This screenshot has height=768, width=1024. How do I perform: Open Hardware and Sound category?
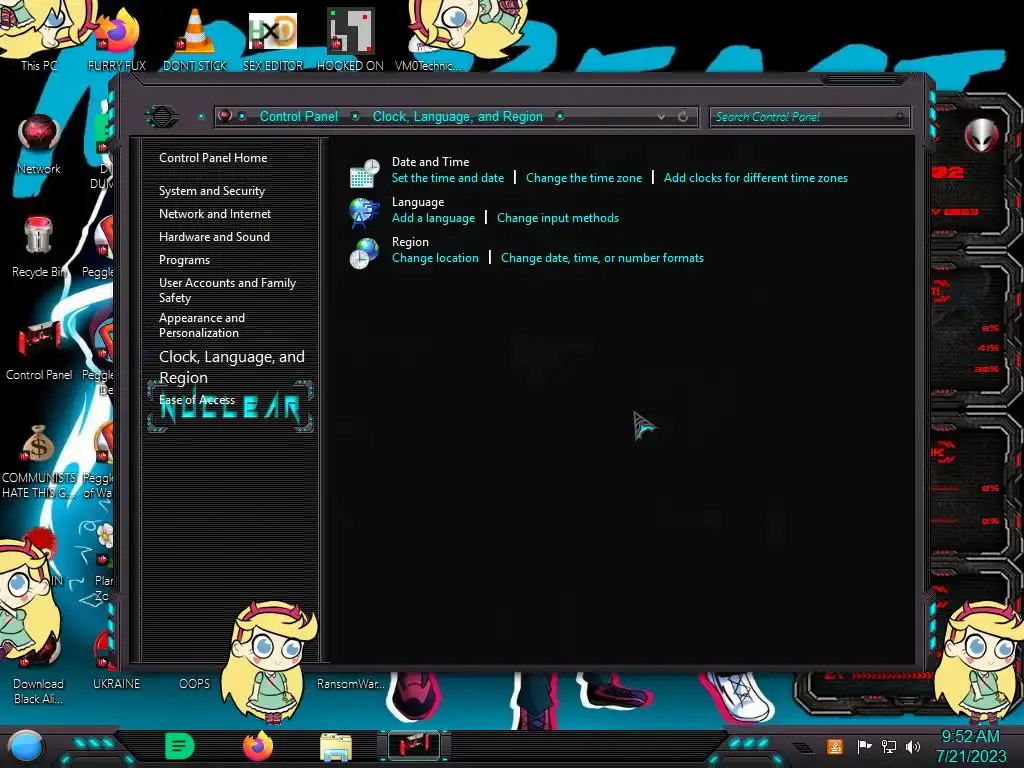point(214,236)
